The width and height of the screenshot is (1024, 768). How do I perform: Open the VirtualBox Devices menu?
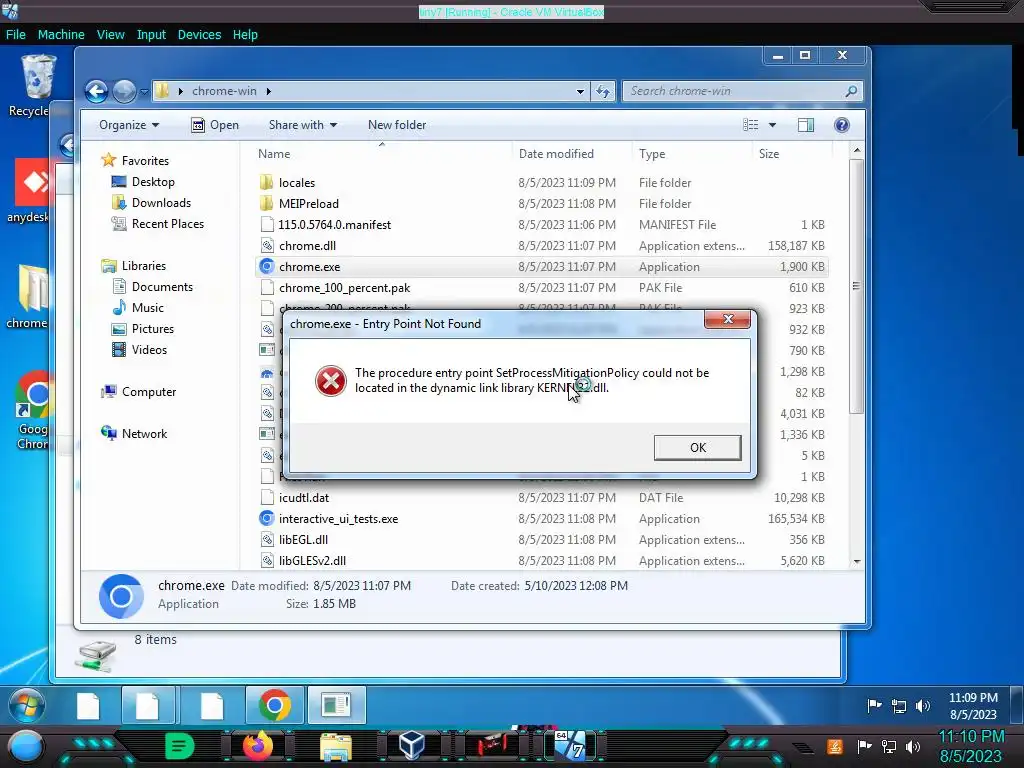coord(199,35)
